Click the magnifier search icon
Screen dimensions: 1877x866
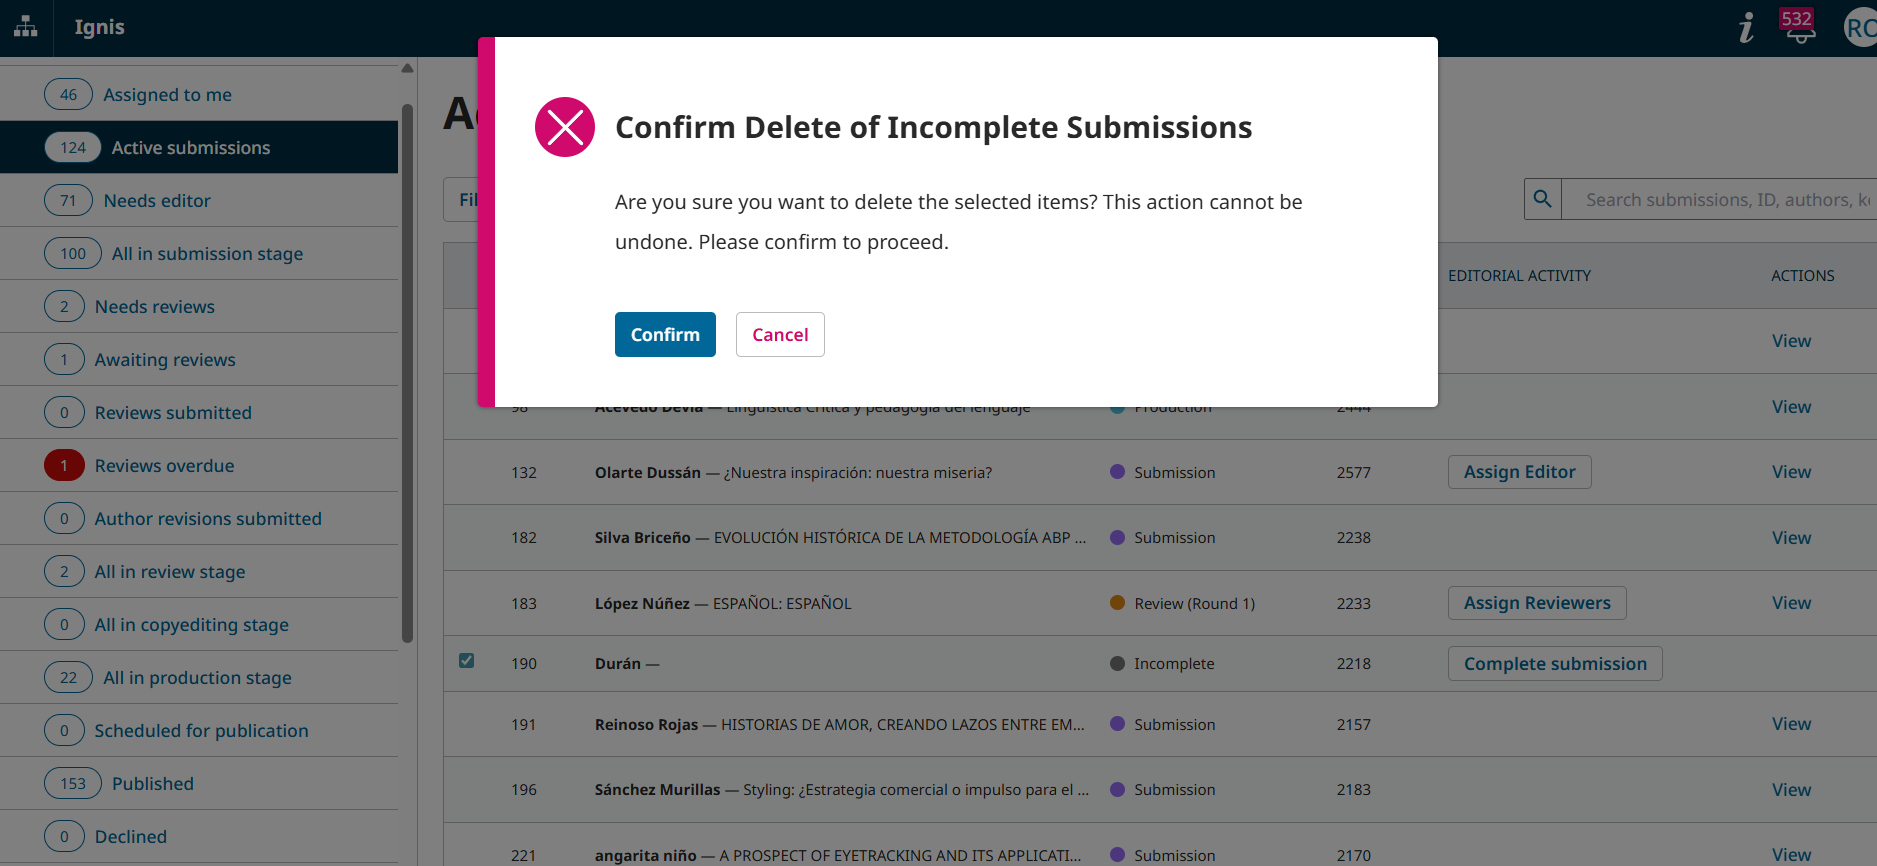(1543, 199)
